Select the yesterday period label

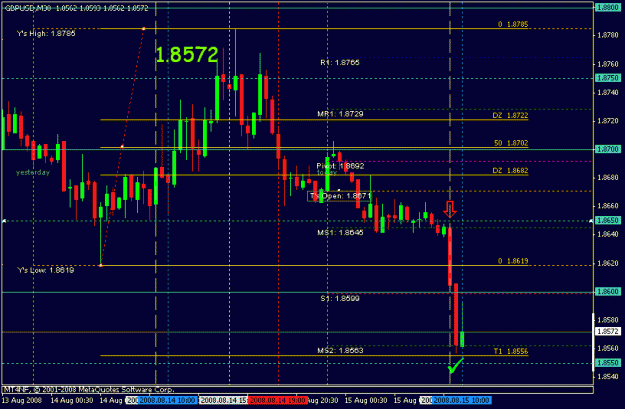[33, 173]
